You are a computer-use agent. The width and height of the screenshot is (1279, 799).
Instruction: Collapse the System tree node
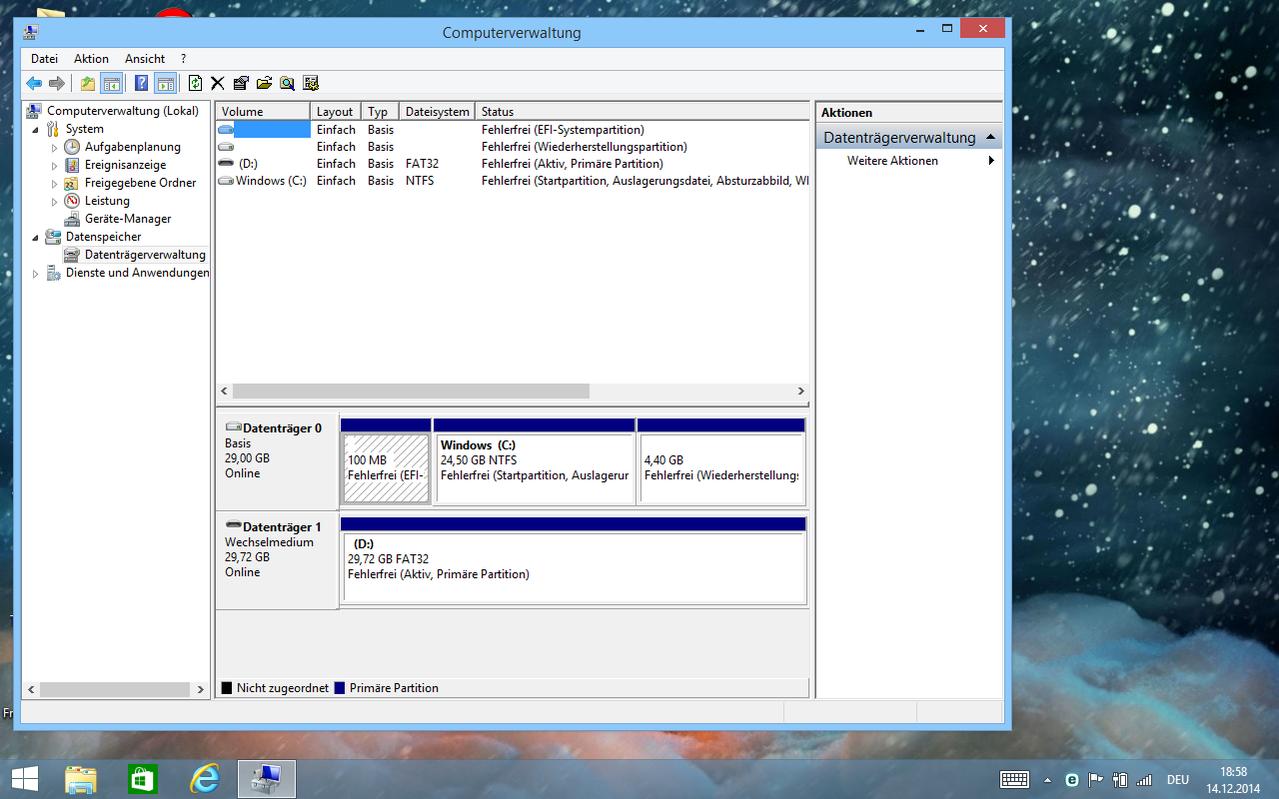37,130
